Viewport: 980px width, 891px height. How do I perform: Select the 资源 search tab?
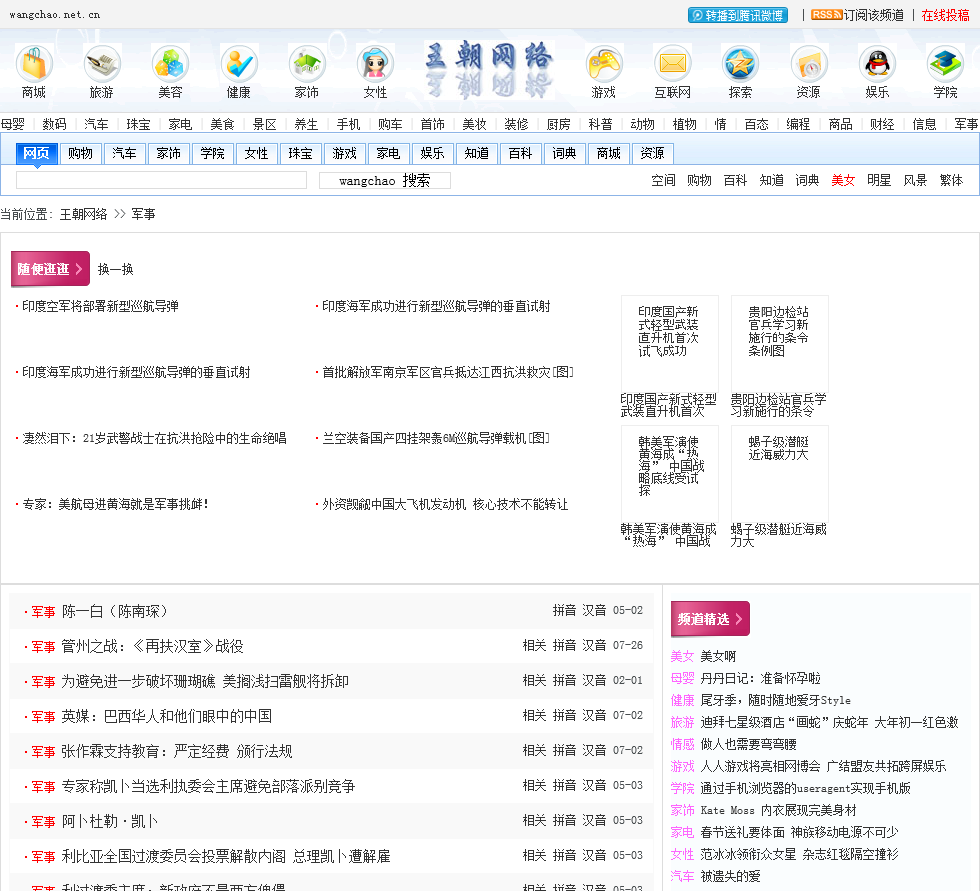click(x=652, y=153)
